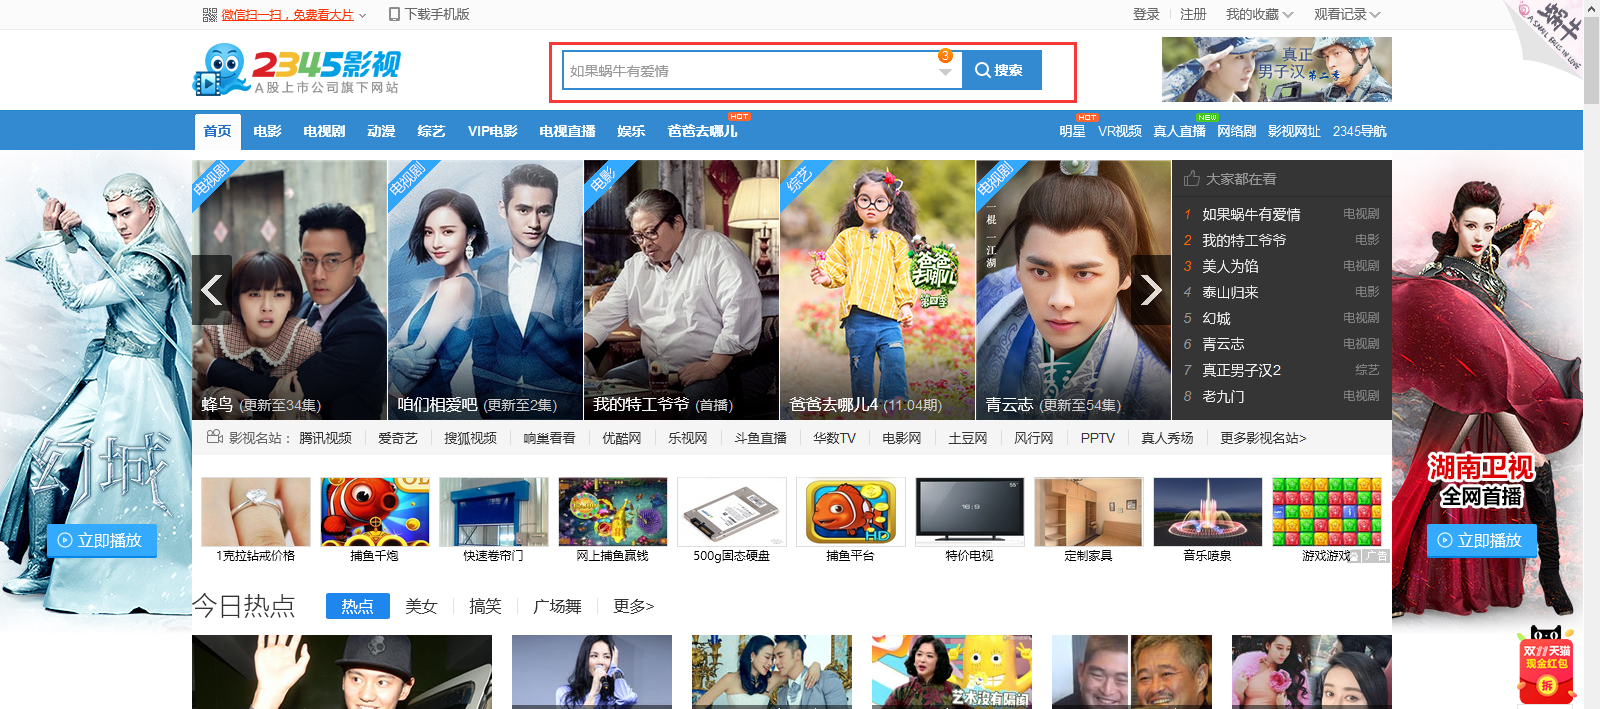Click the 下载手机版 phone icon
This screenshot has height=709, width=1600.
394,15
